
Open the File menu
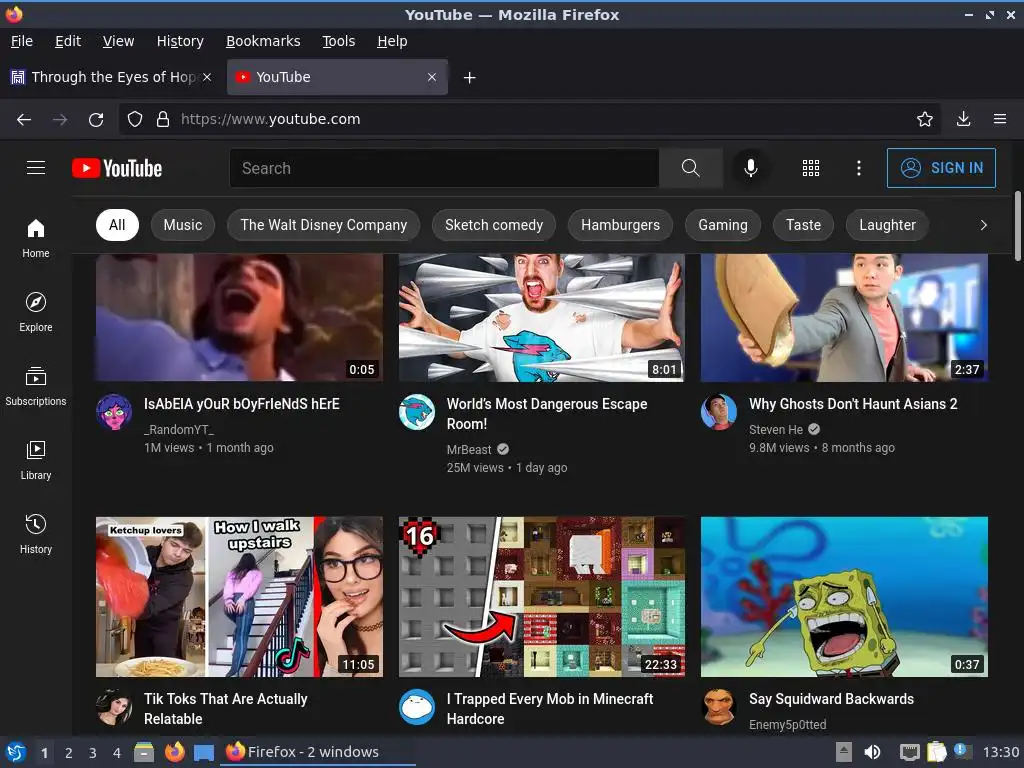click(x=22, y=41)
